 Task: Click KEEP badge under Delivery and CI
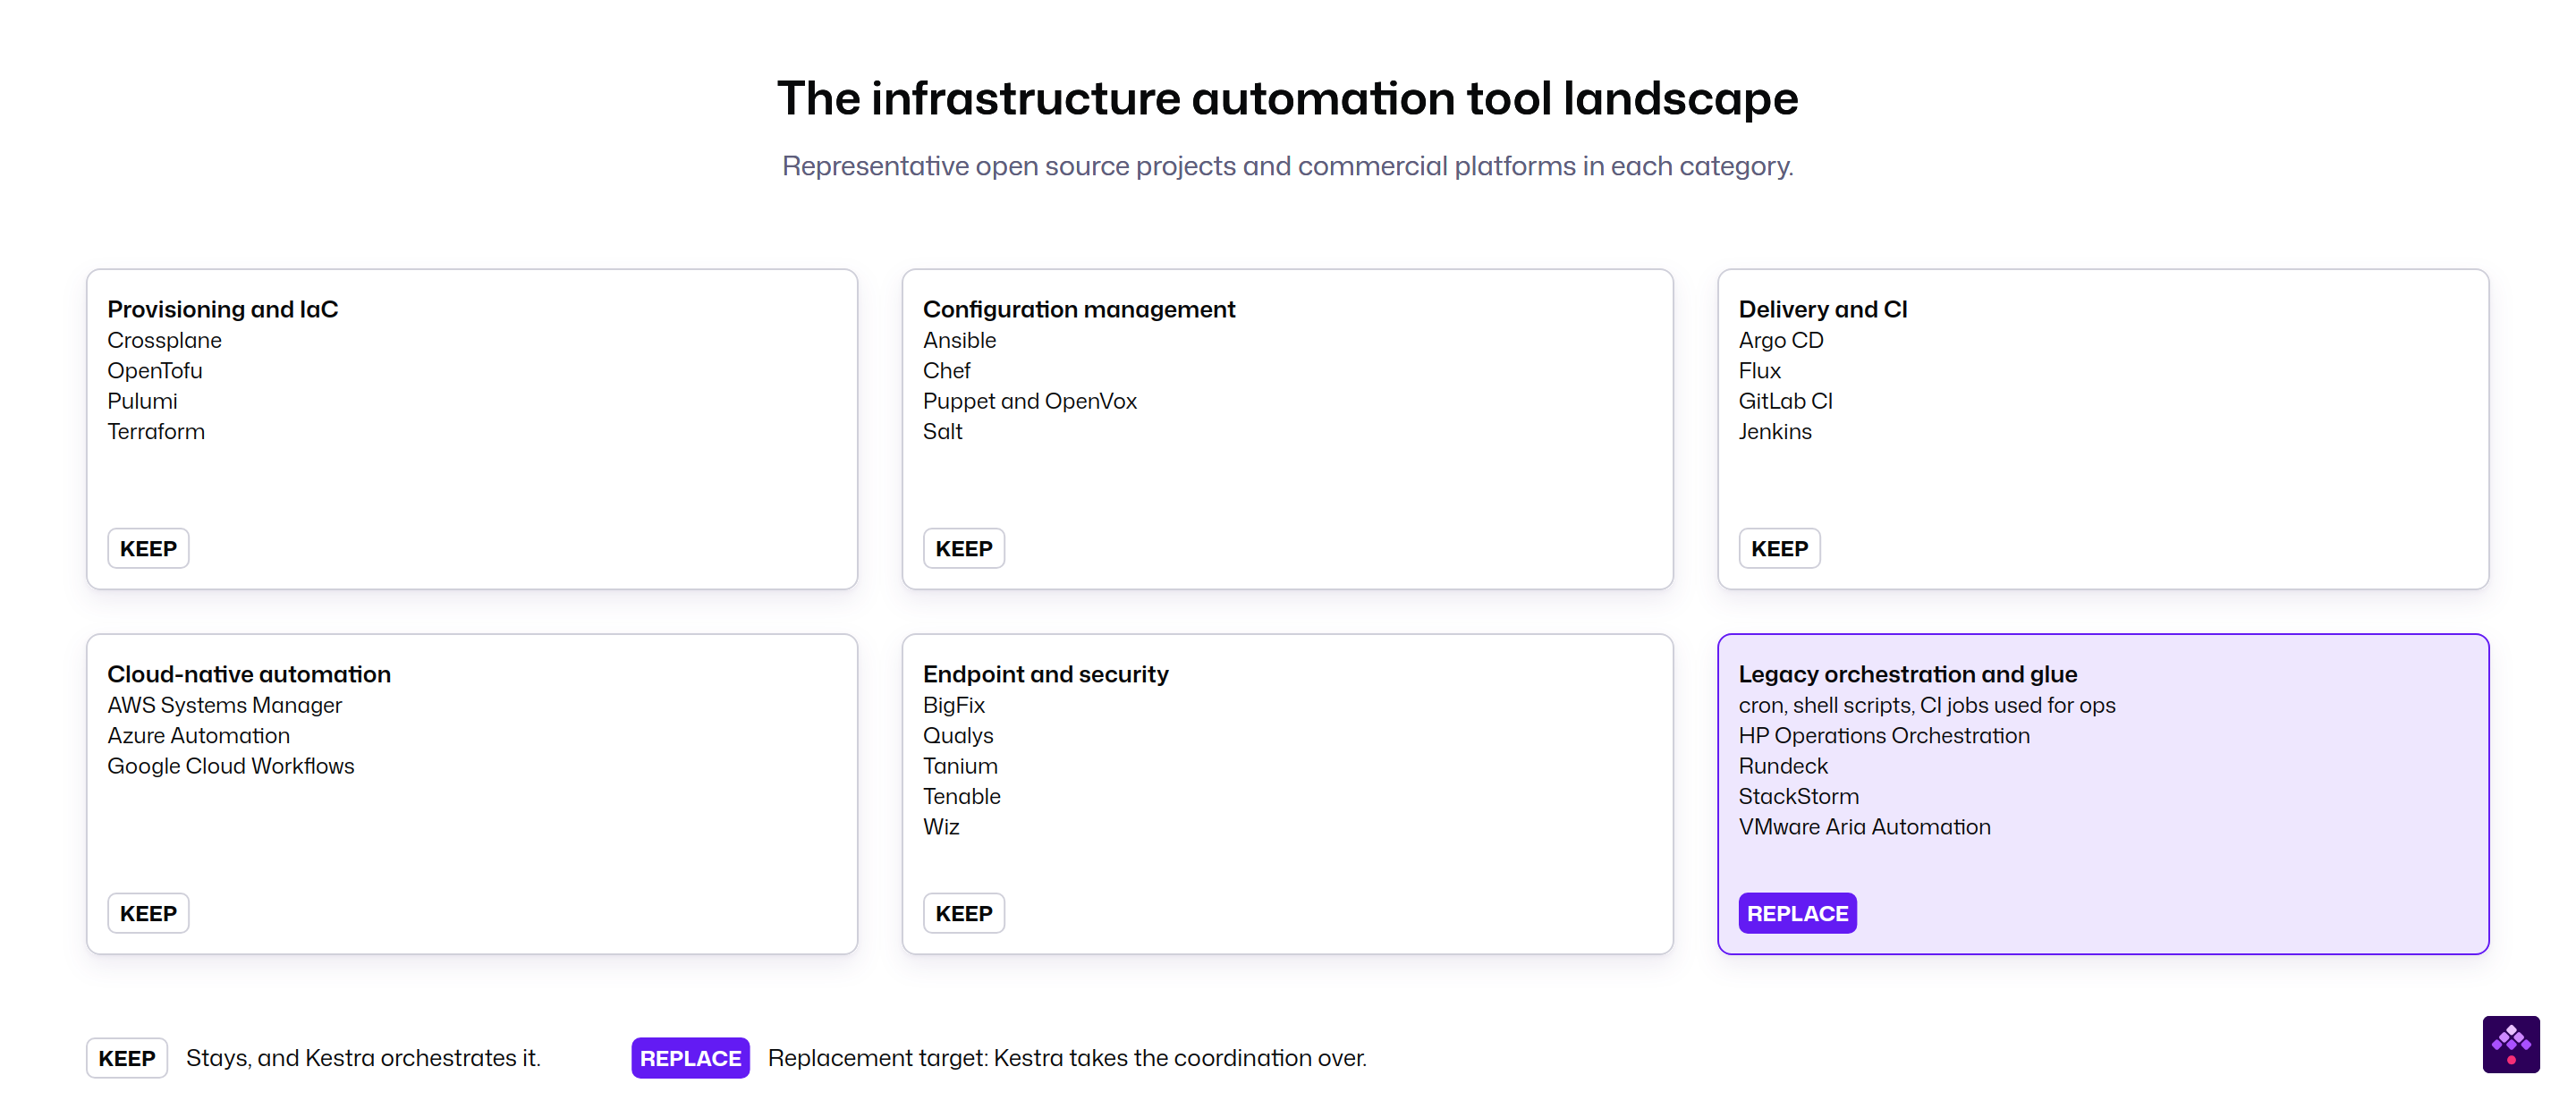coord(1779,549)
